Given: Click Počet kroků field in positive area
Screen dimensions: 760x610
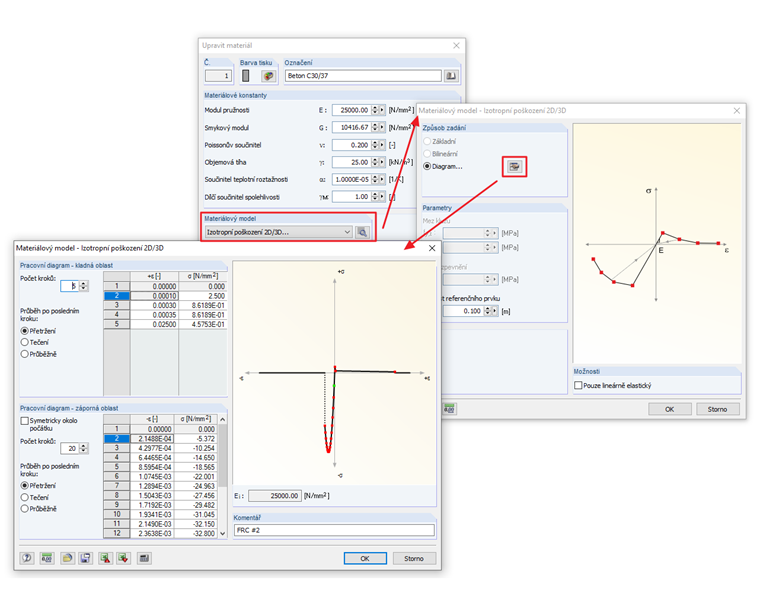Looking at the screenshot, I should pos(69,286).
